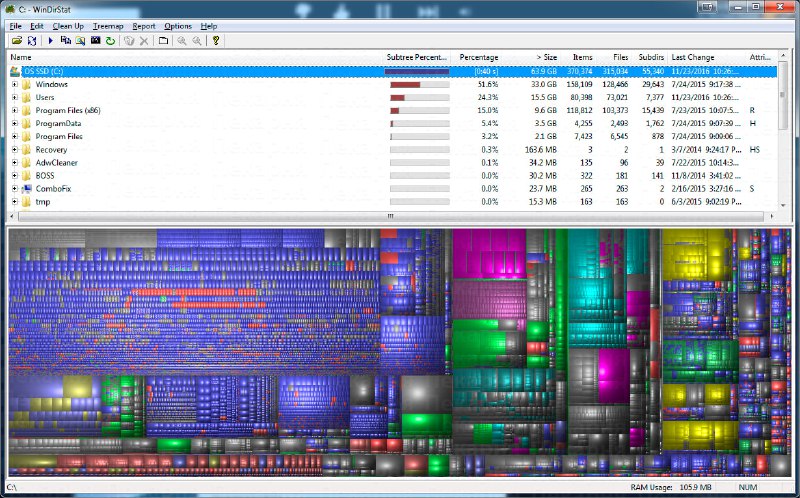Expand the Program Files (x86) node
Screen dimensions: 800x498
click(15, 110)
